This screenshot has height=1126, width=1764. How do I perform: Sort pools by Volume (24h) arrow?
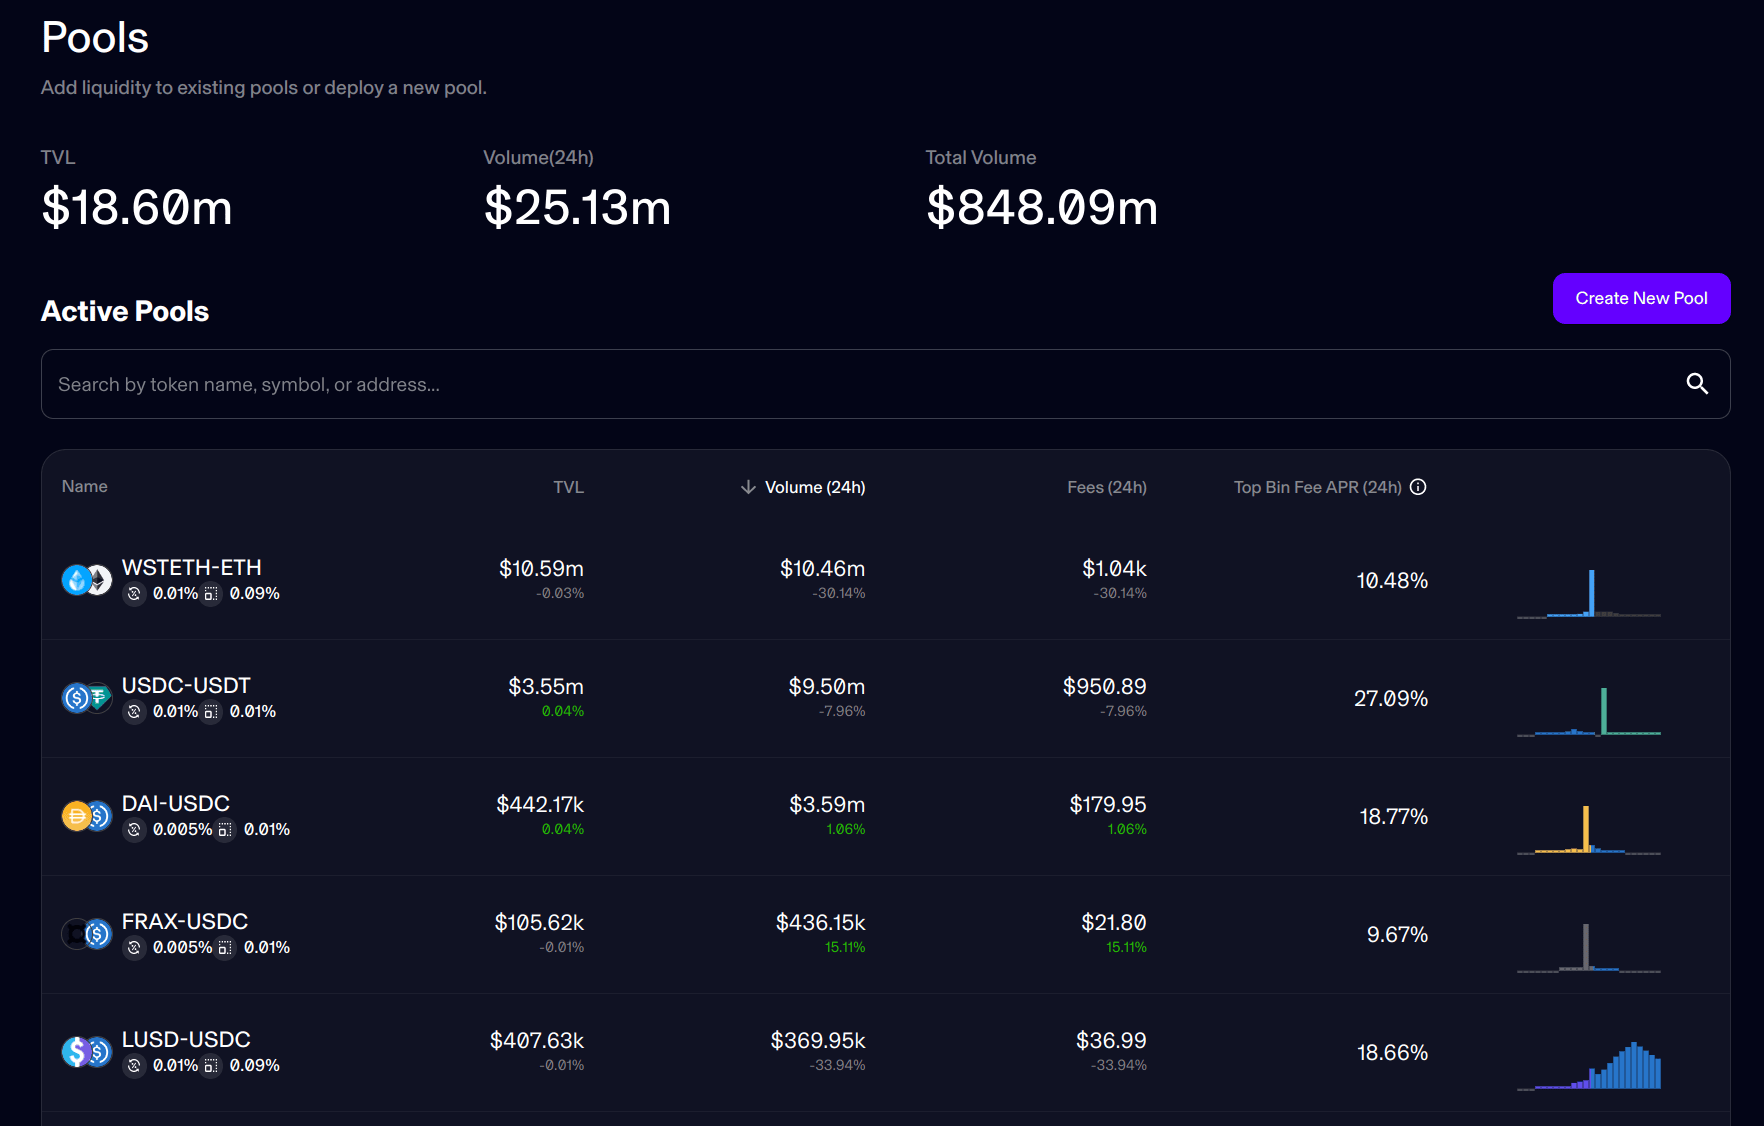(748, 487)
